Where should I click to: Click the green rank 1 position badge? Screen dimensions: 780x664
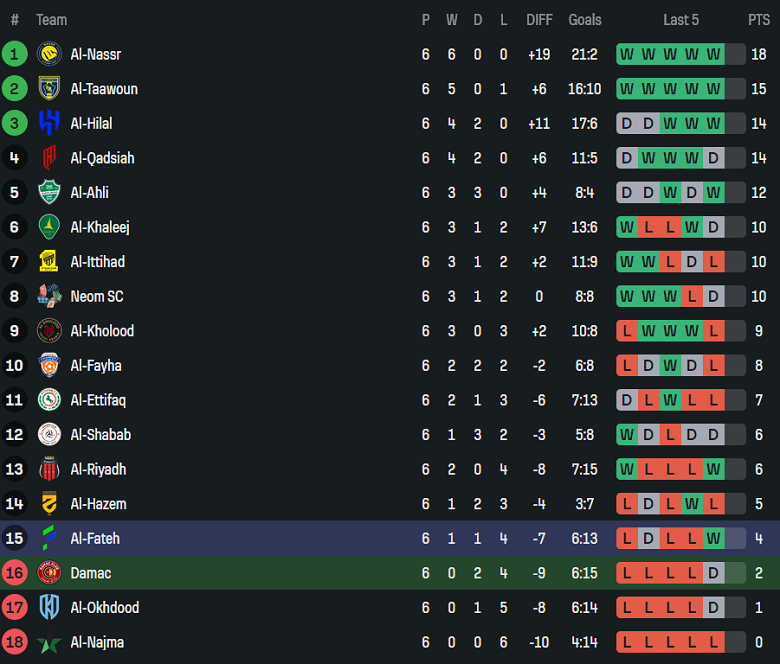pyautogui.click(x=15, y=54)
